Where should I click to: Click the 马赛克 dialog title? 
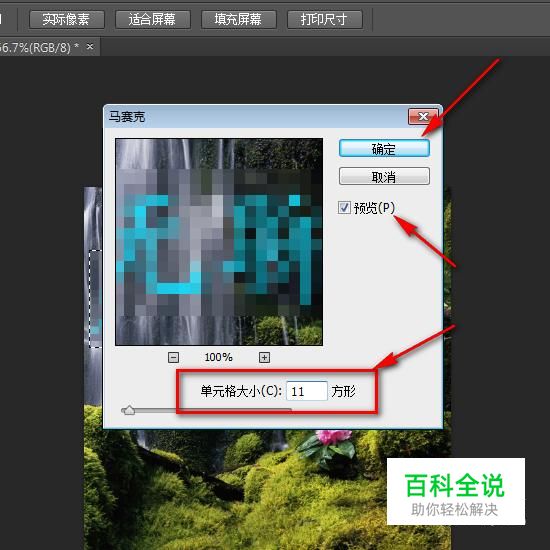(x=127, y=117)
